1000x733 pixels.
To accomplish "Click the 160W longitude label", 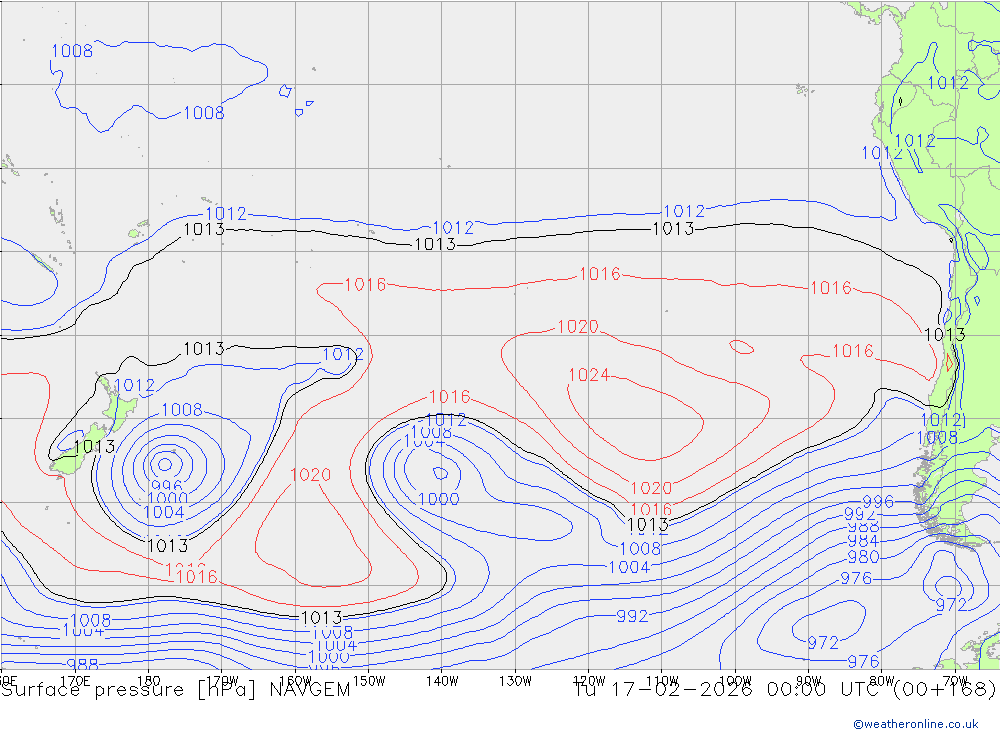I will click(296, 681).
